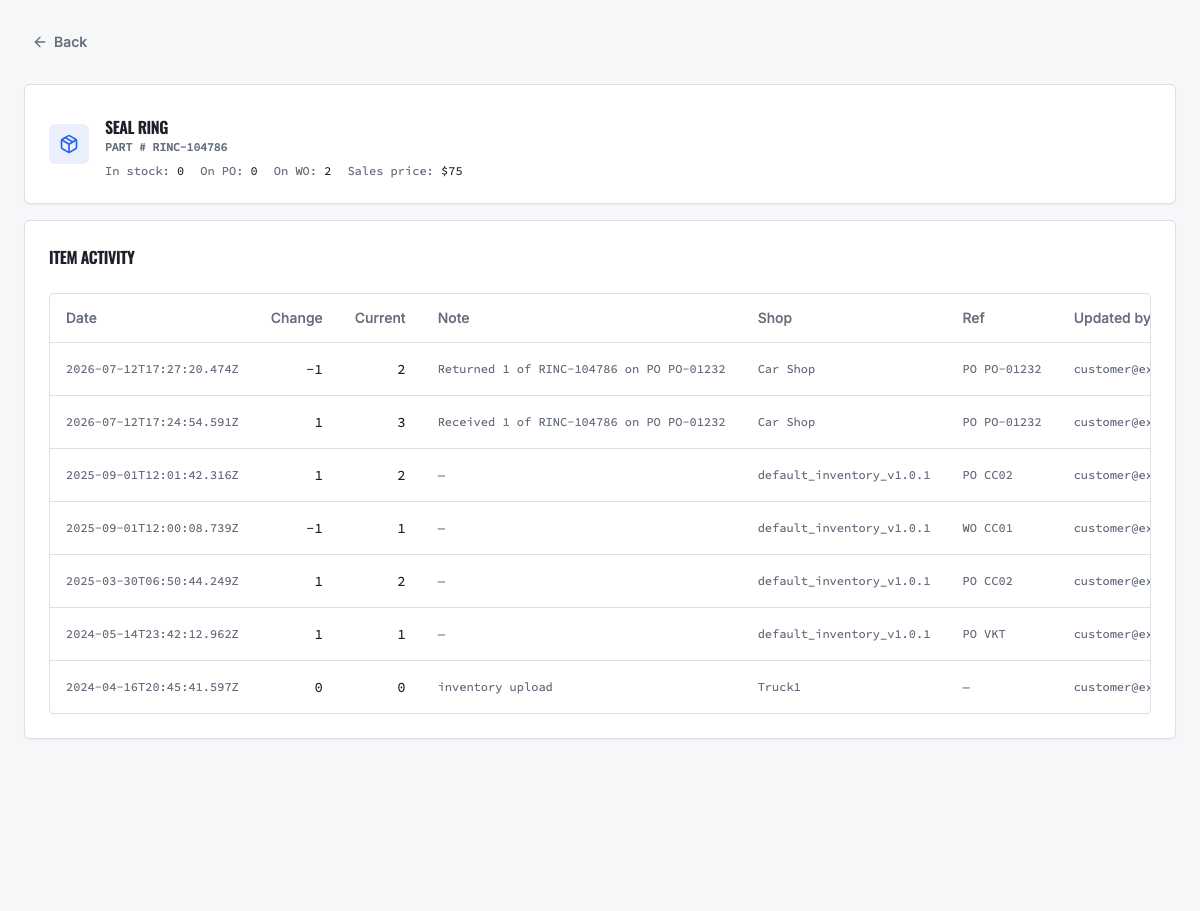Screen dimensions: 1200x911
Task: Click the SEAL RING item title
Action: pos(137,128)
